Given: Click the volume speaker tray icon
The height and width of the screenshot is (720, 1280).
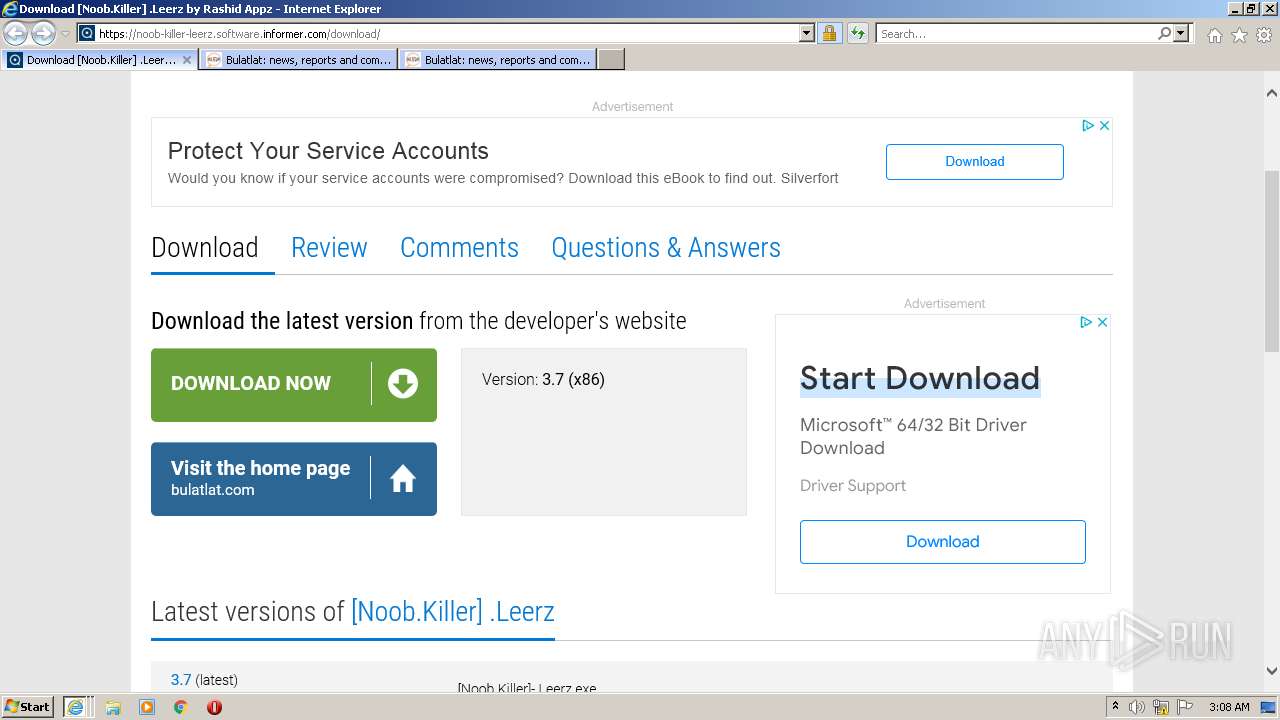Looking at the screenshot, I should pos(1137,707).
